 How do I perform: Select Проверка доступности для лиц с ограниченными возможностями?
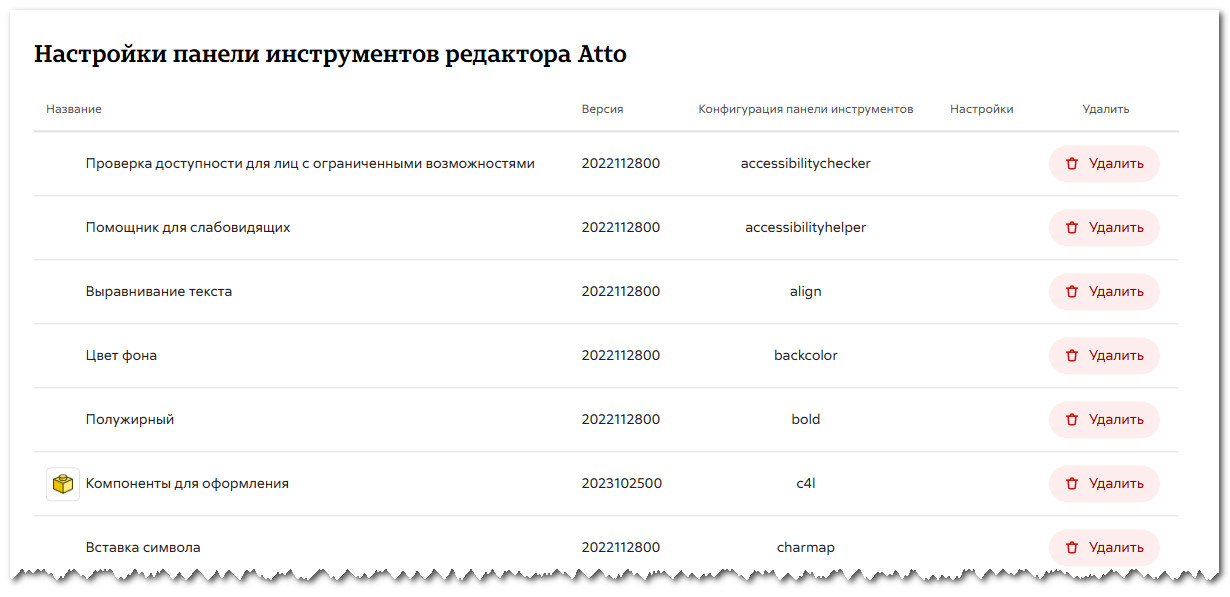(x=310, y=164)
